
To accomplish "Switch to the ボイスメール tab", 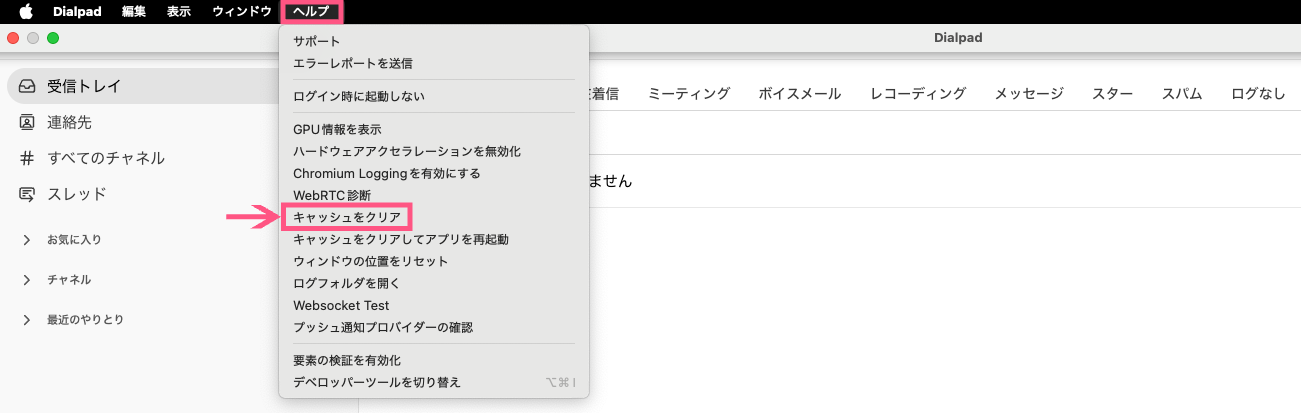I will pyautogui.click(x=800, y=94).
